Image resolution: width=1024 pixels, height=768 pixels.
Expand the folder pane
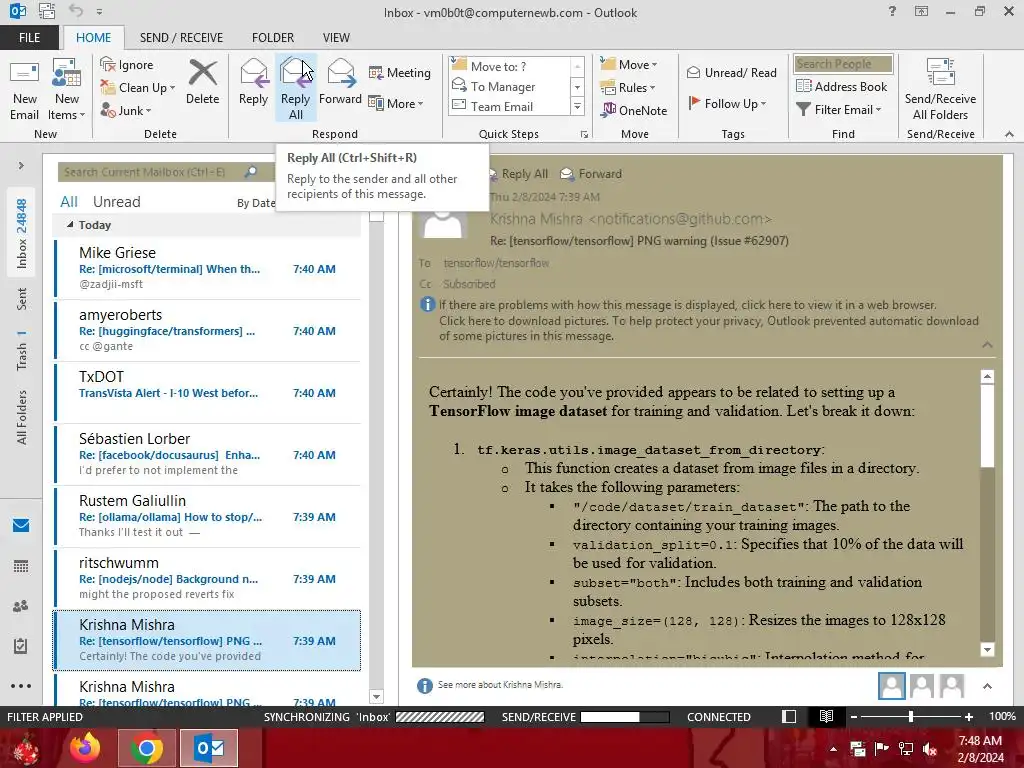(21, 166)
